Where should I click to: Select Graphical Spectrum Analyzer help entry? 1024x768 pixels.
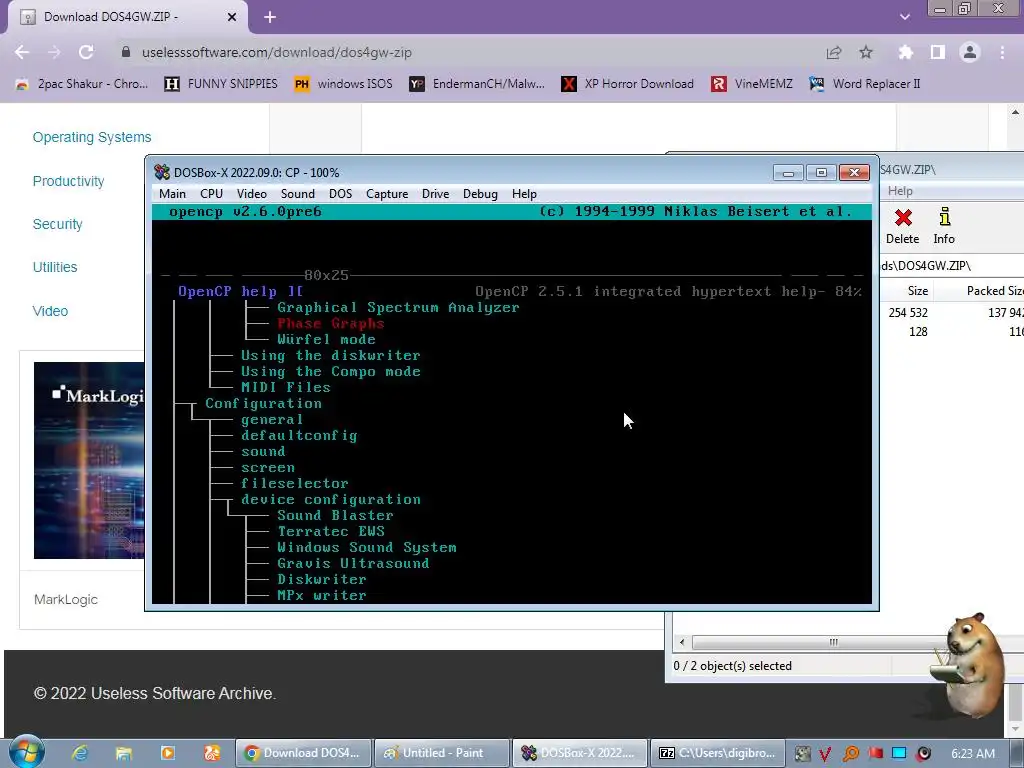(x=398, y=308)
